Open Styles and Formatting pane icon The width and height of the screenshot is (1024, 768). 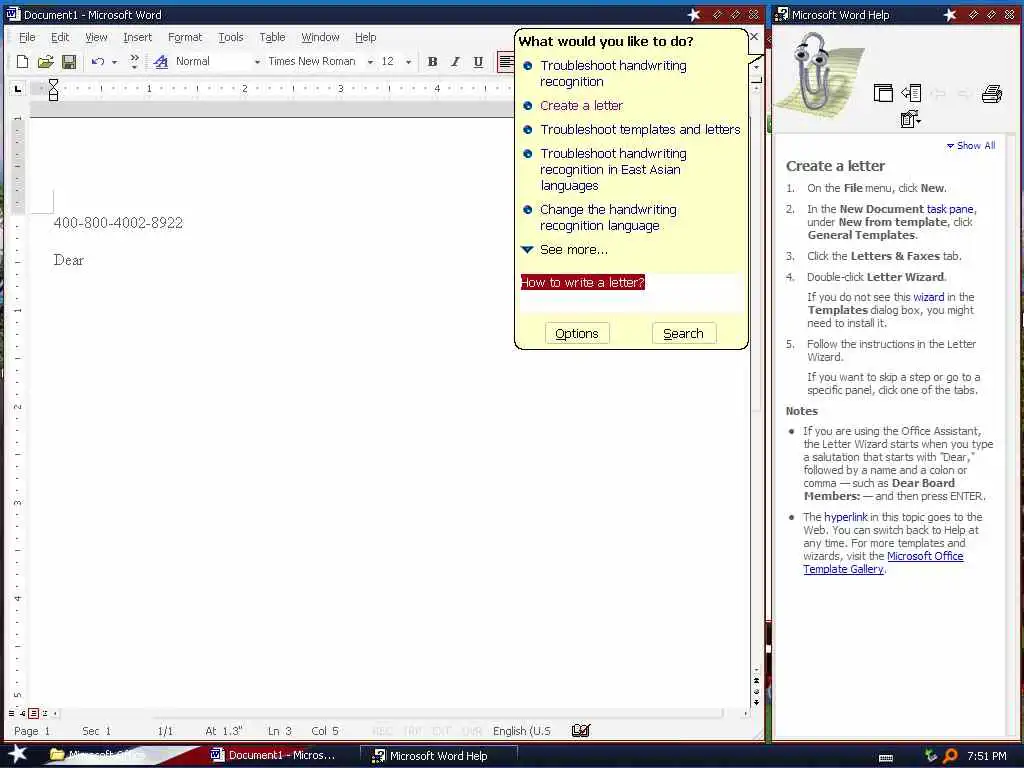(x=161, y=62)
